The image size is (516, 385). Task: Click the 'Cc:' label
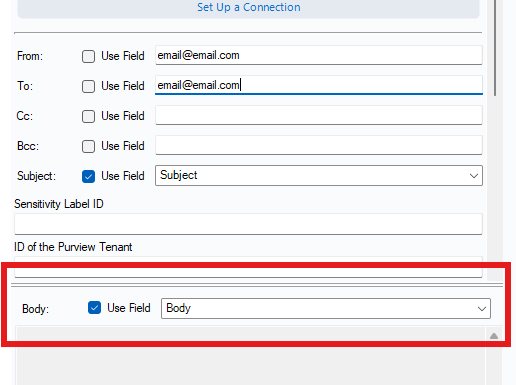[x=25, y=116]
